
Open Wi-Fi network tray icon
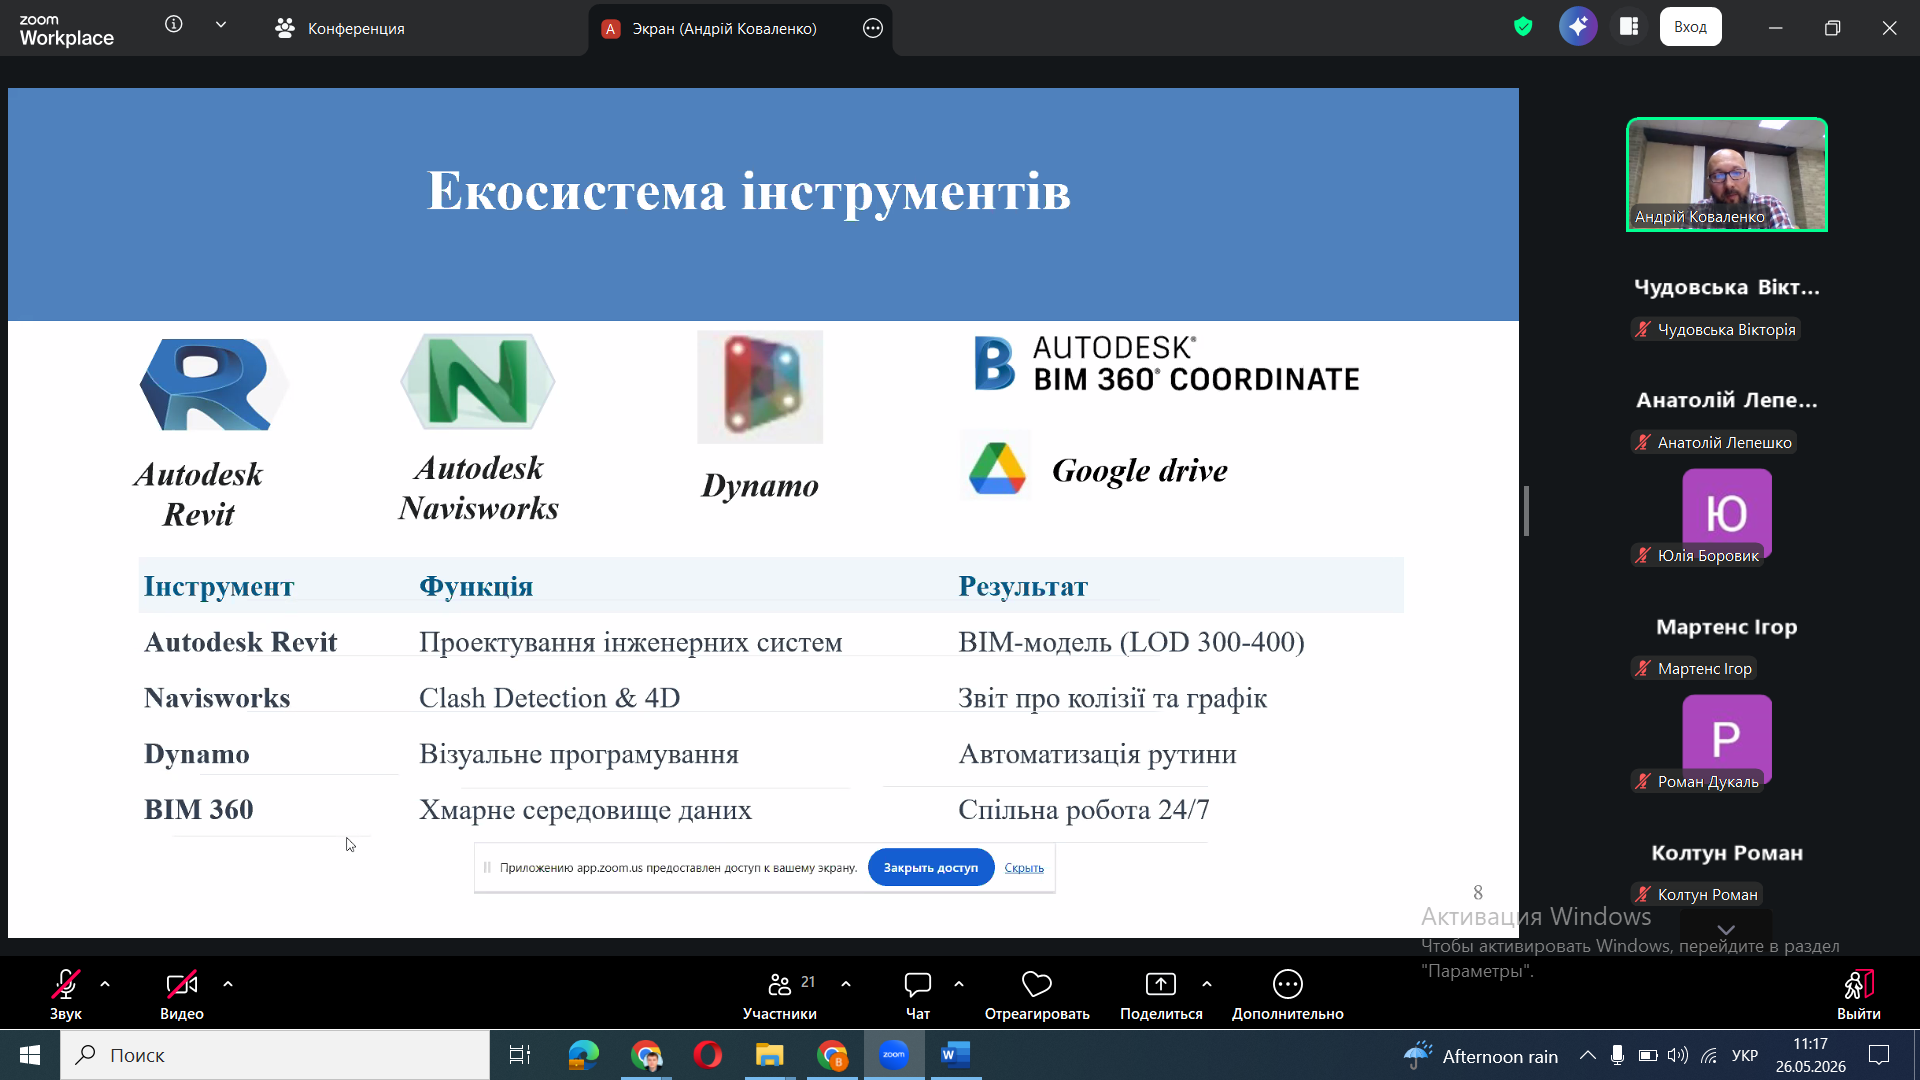pos(1709,1056)
